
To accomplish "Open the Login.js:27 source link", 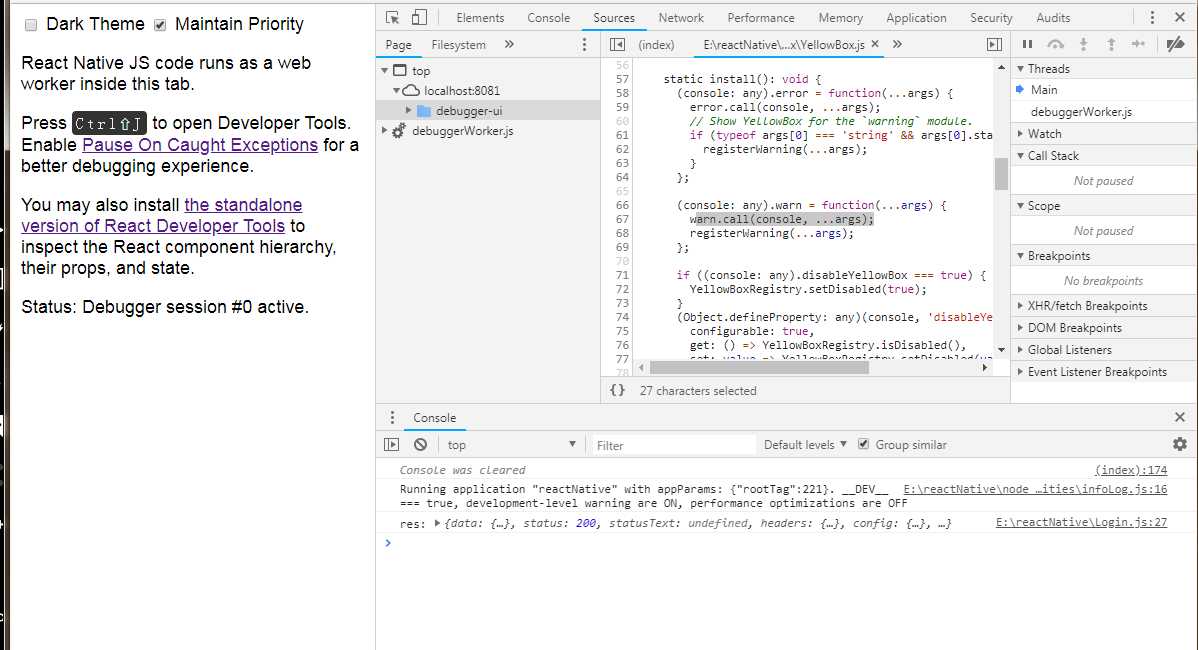I will point(1081,522).
